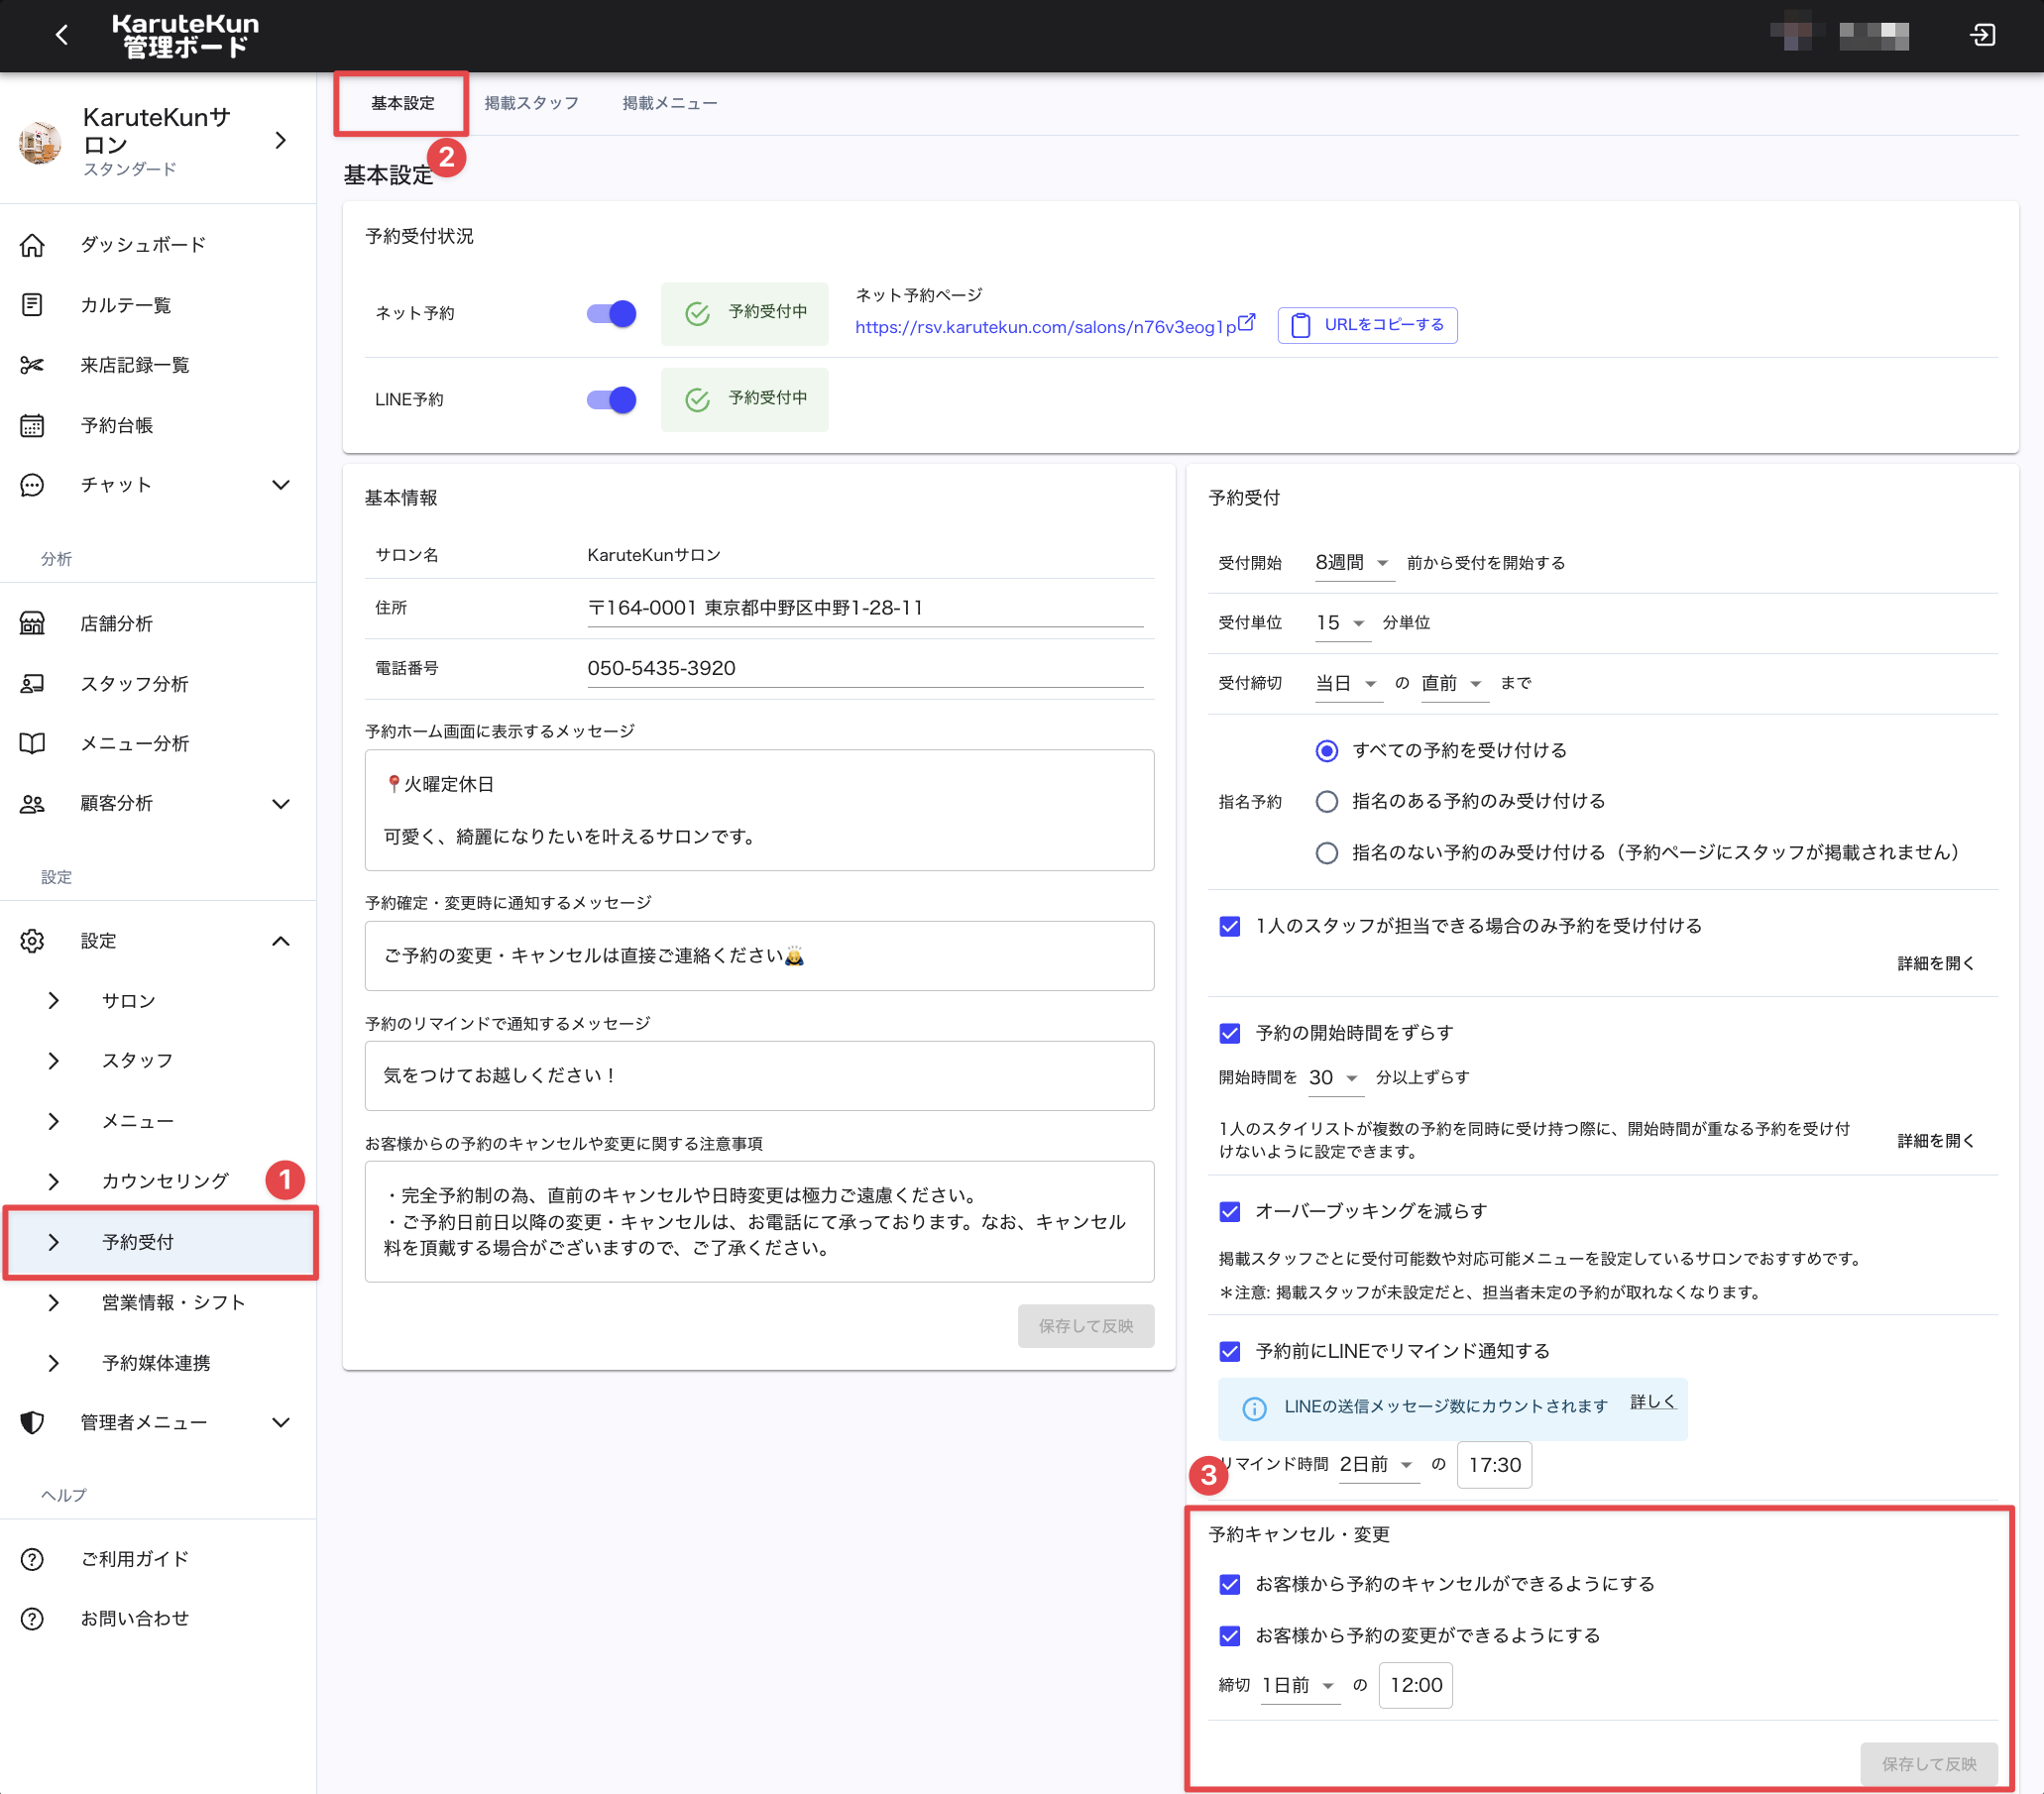Viewport: 2044px width, 1794px height.
Task: Open the 受付締切 当日 dropdown
Action: pyautogui.click(x=1347, y=683)
